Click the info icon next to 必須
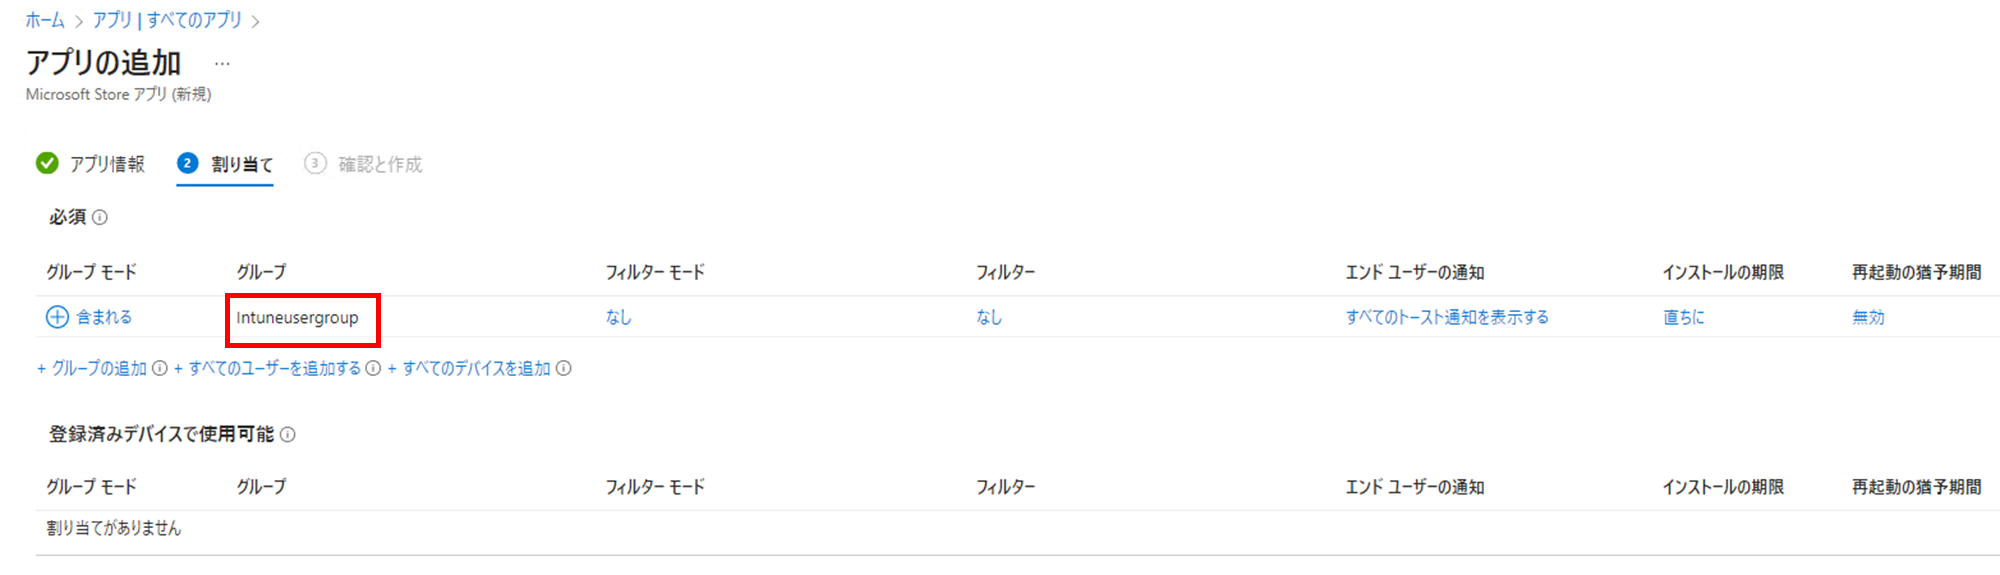 (100, 217)
